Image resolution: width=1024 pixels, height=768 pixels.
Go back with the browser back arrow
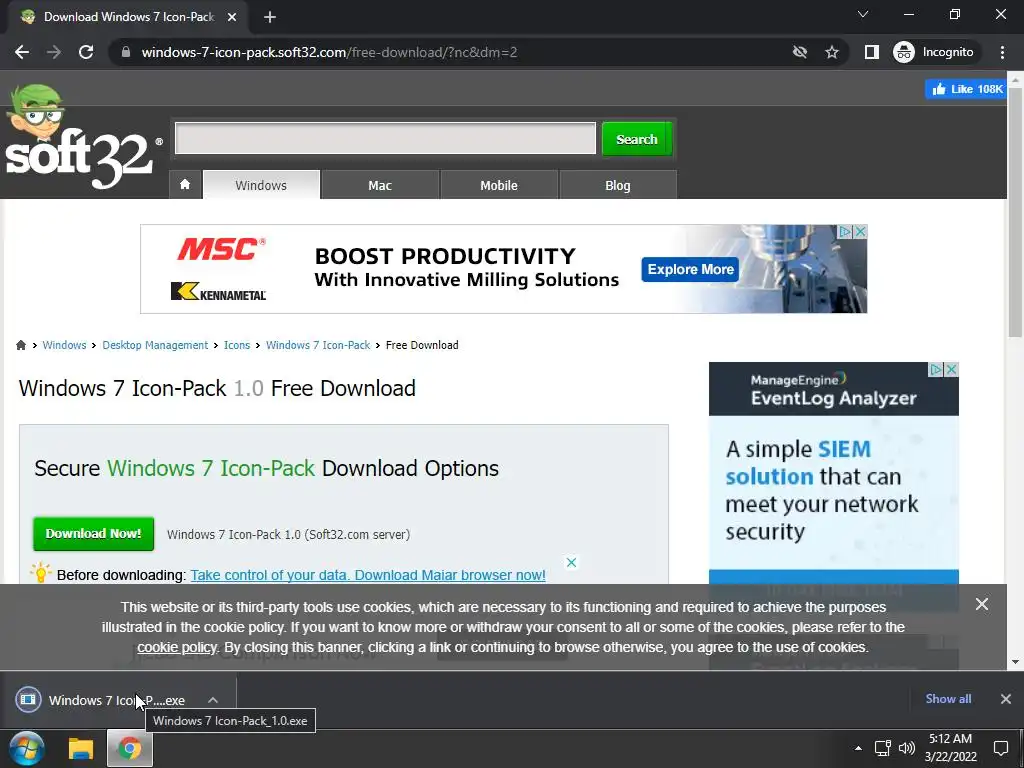(22, 52)
